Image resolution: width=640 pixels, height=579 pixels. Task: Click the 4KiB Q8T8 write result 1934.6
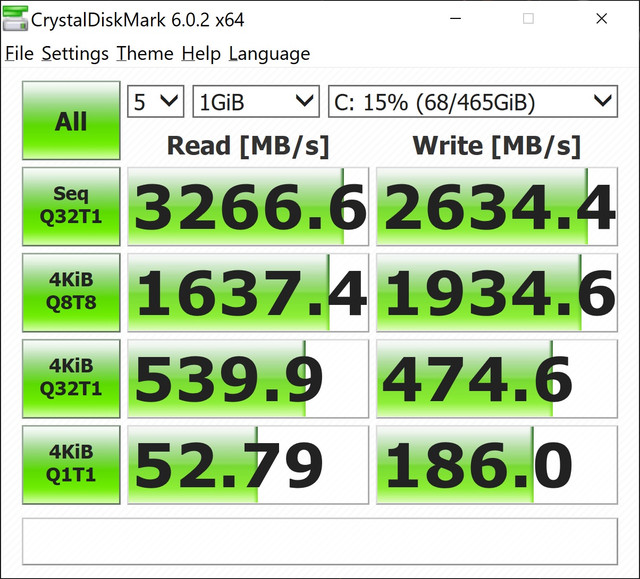pyautogui.click(x=497, y=293)
